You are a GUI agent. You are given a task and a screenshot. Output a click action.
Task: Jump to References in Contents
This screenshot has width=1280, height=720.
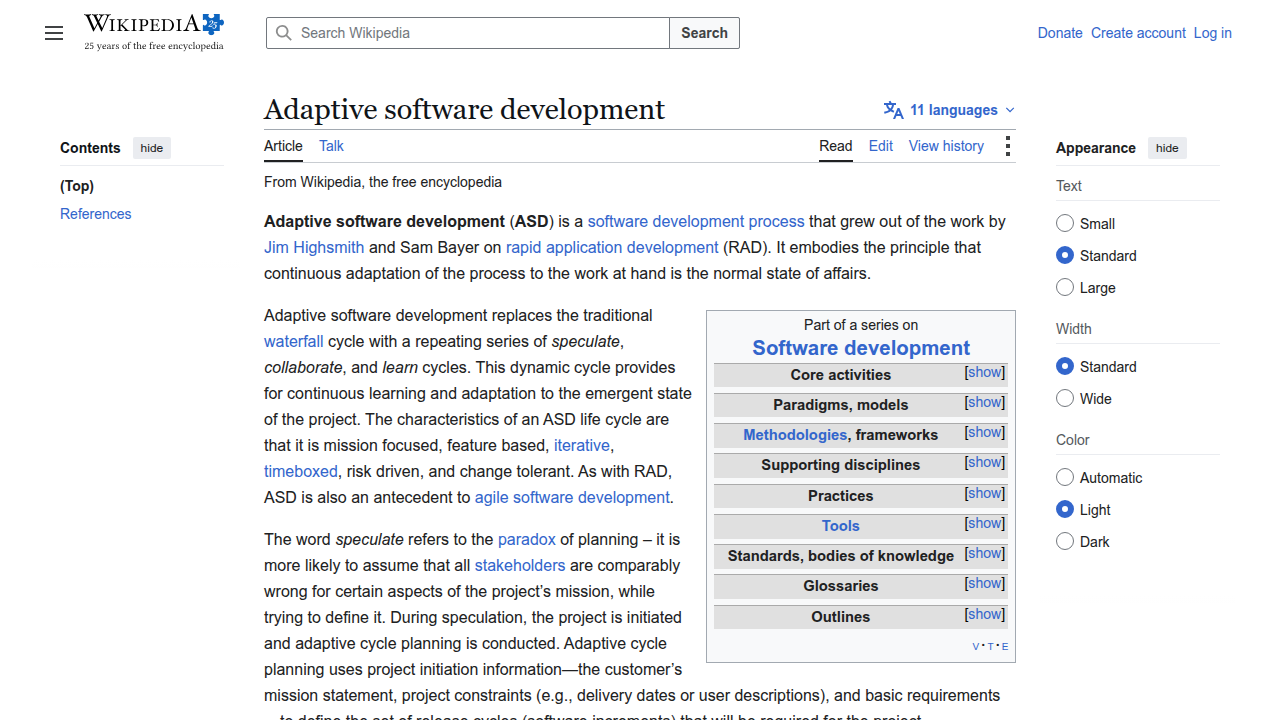96,214
